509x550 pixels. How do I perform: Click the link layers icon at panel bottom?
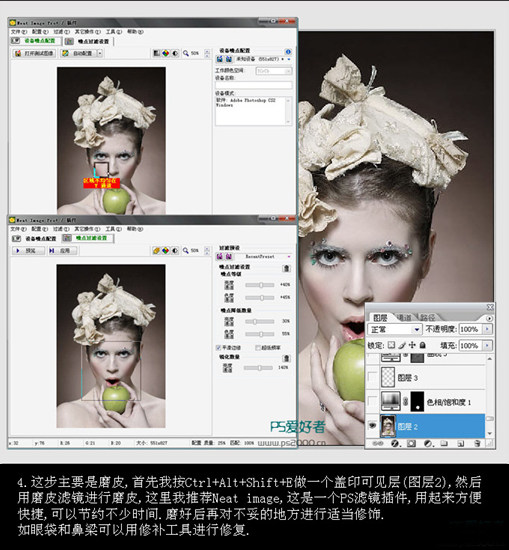click(378, 444)
